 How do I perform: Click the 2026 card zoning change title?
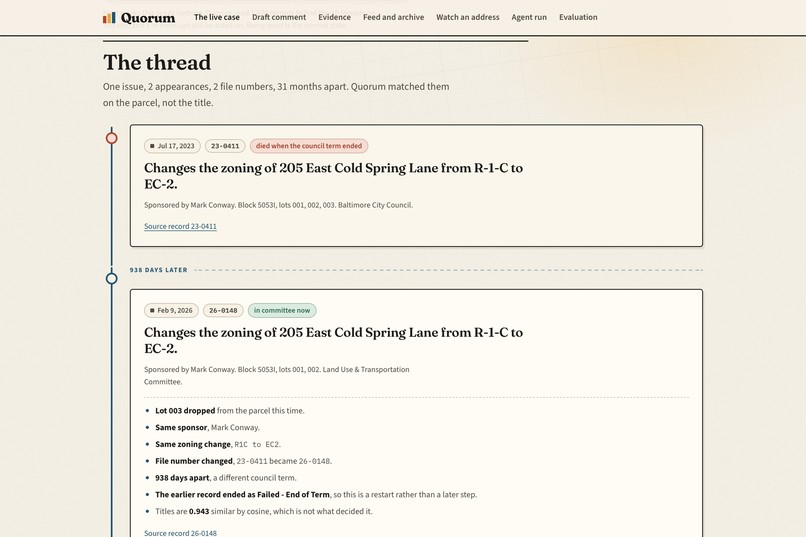coord(333,340)
